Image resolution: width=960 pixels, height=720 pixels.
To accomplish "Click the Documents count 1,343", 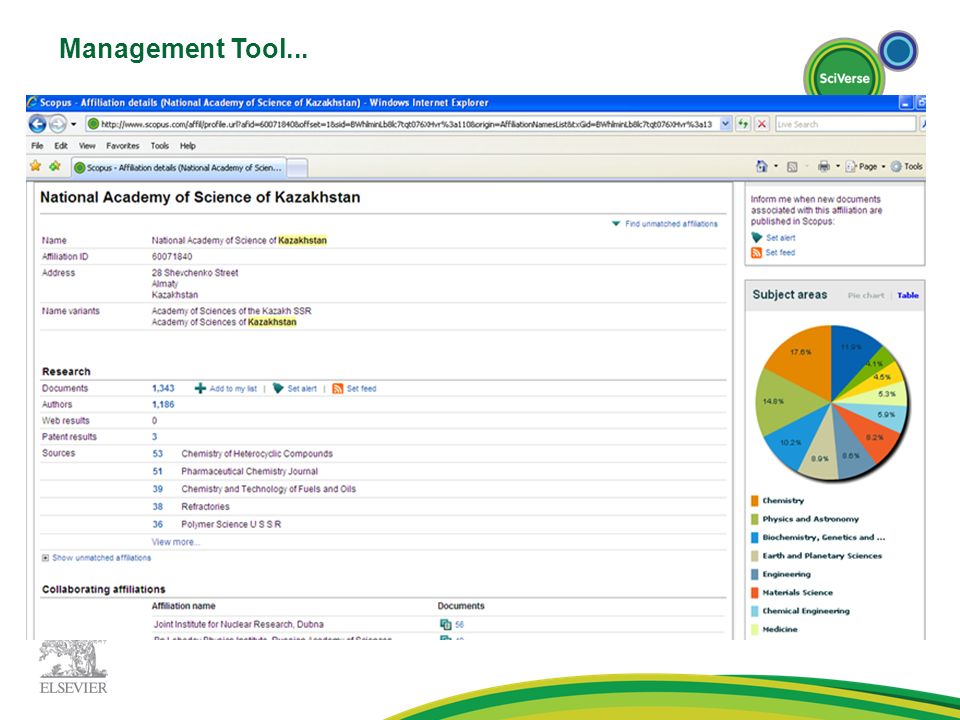I will coord(163,388).
